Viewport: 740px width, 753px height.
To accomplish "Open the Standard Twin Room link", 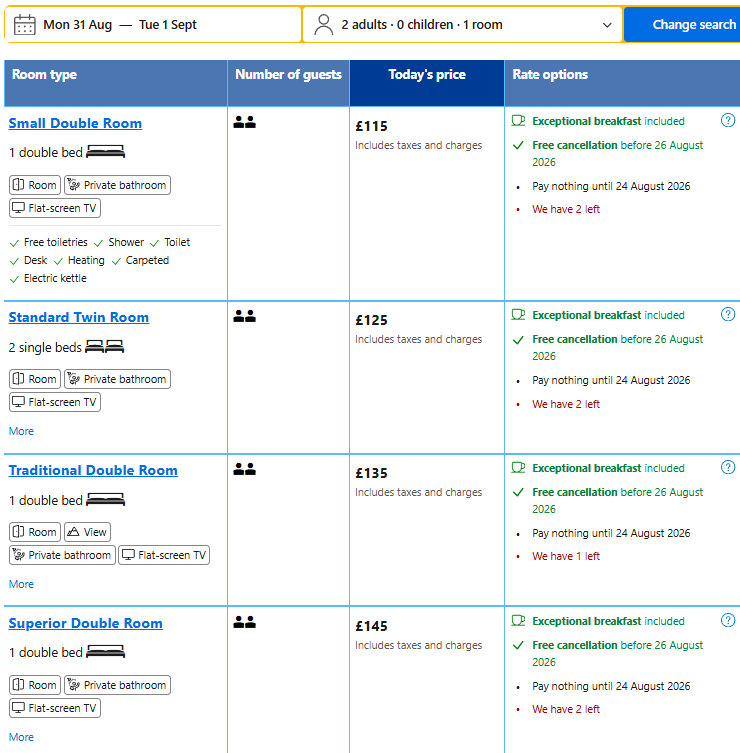I will coord(79,317).
